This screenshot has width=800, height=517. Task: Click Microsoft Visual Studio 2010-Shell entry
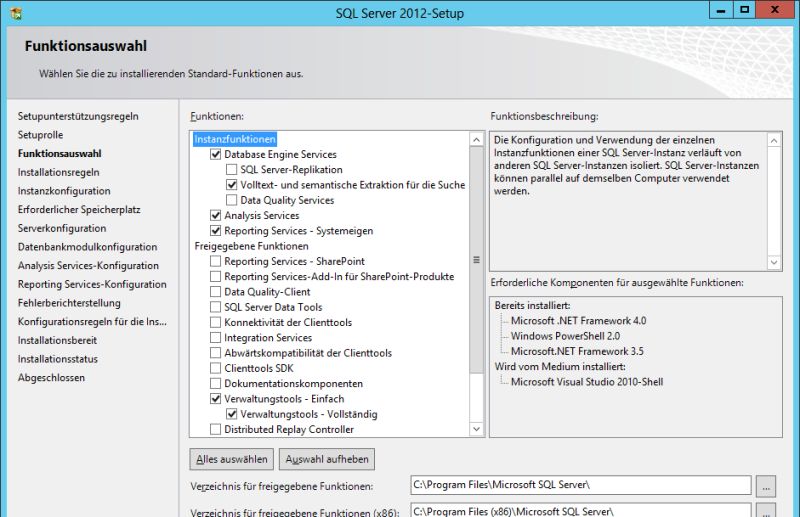pos(587,382)
